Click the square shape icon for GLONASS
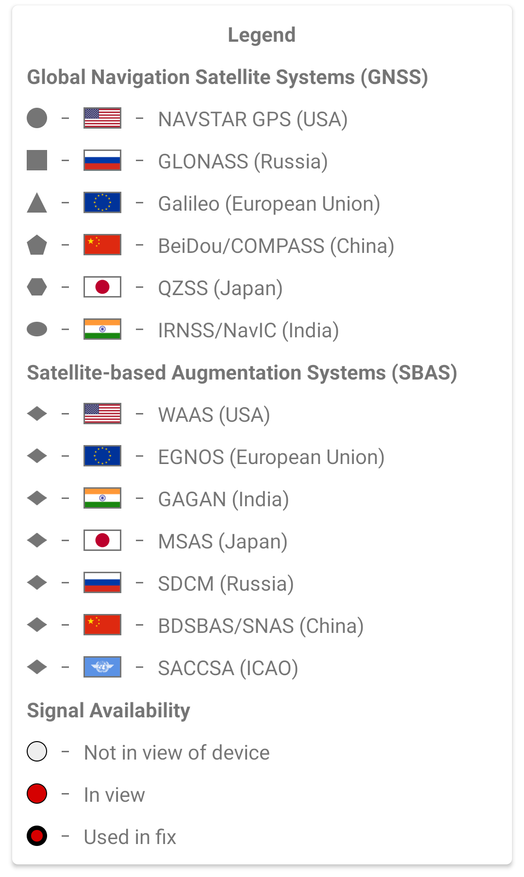 coord(37,160)
